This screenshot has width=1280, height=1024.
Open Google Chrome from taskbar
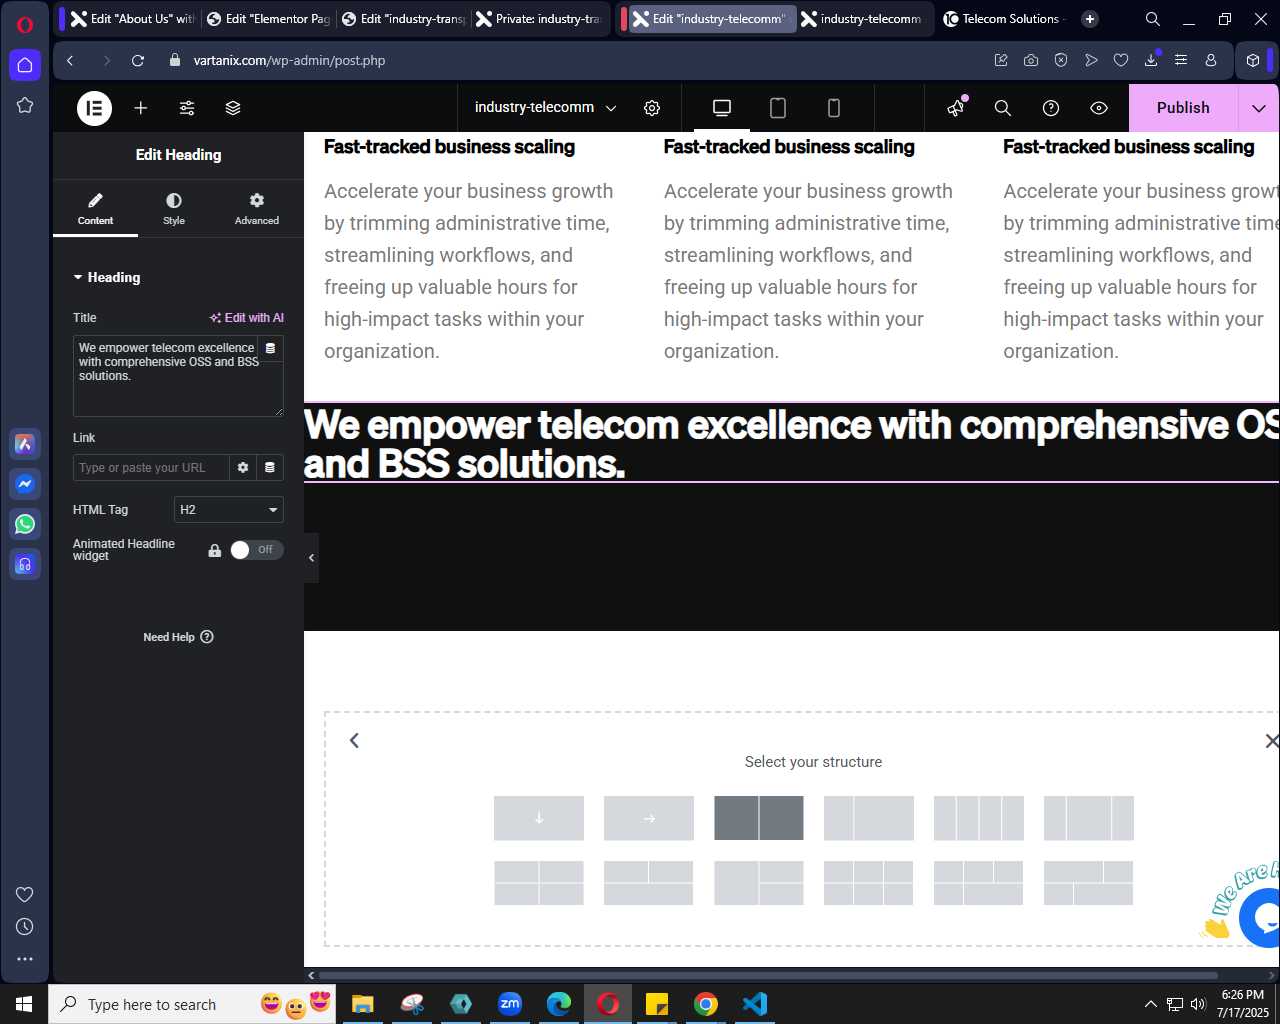tap(706, 1004)
